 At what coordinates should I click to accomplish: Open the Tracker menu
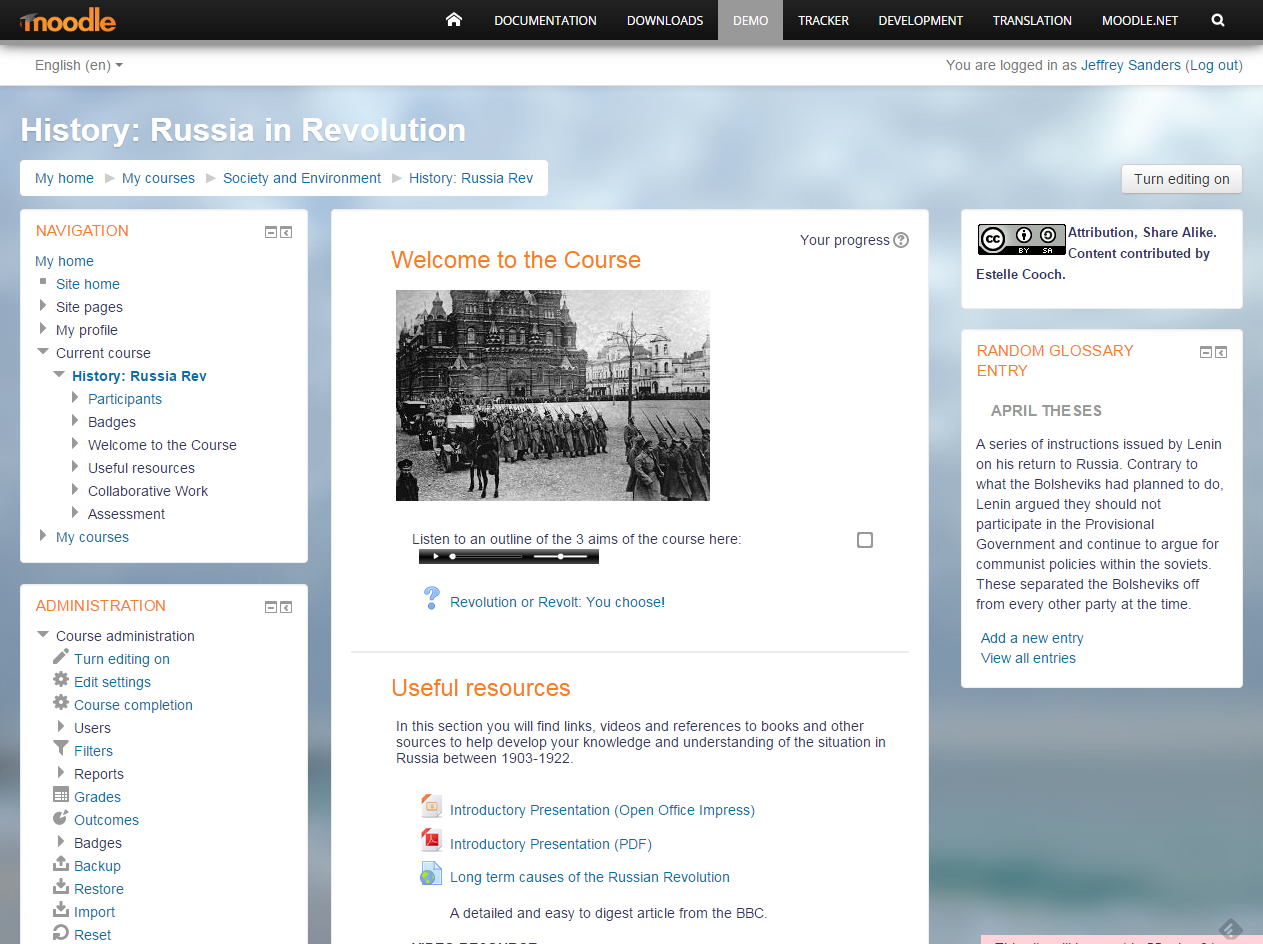[x=824, y=20]
